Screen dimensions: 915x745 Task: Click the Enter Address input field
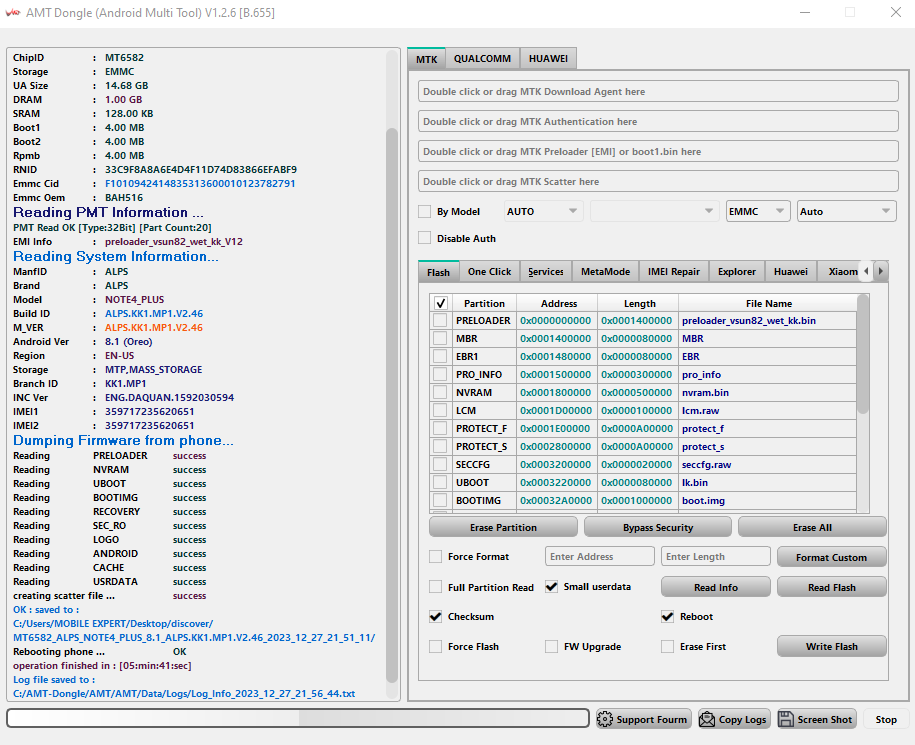pyautogui.click(x=600, y=557)
